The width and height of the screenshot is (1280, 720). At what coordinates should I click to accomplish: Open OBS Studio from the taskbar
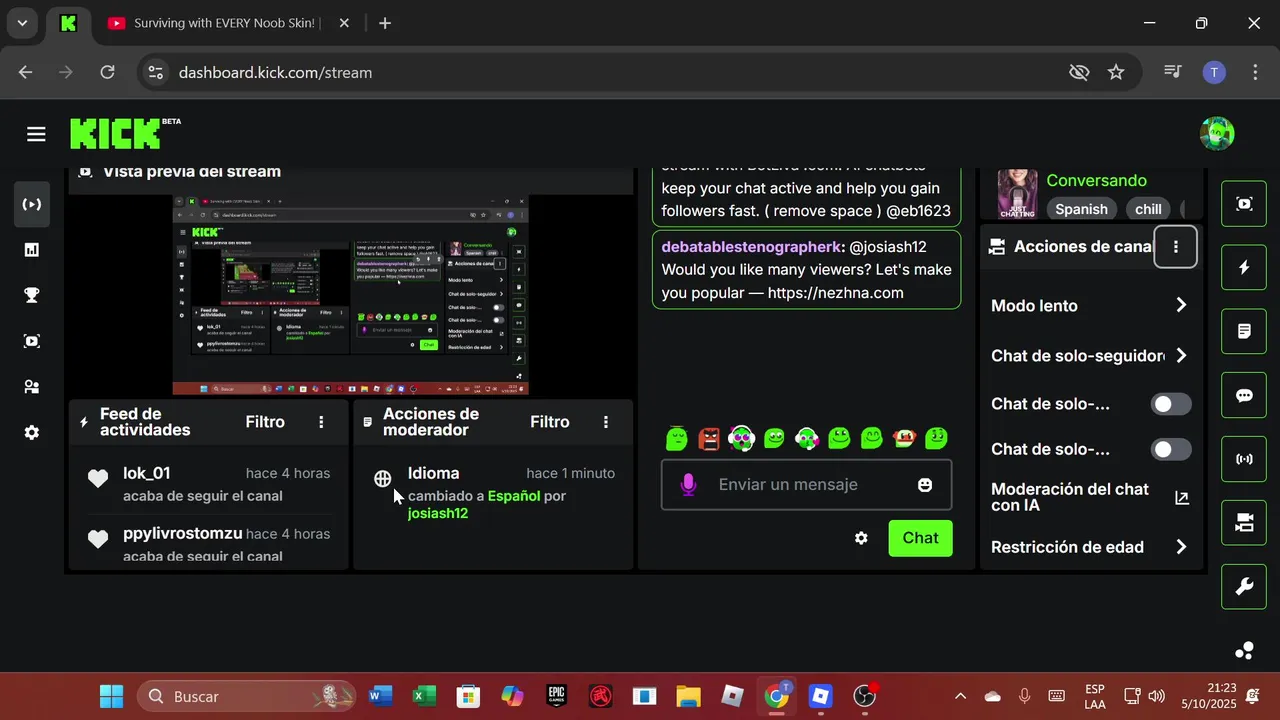click(865, 696)
